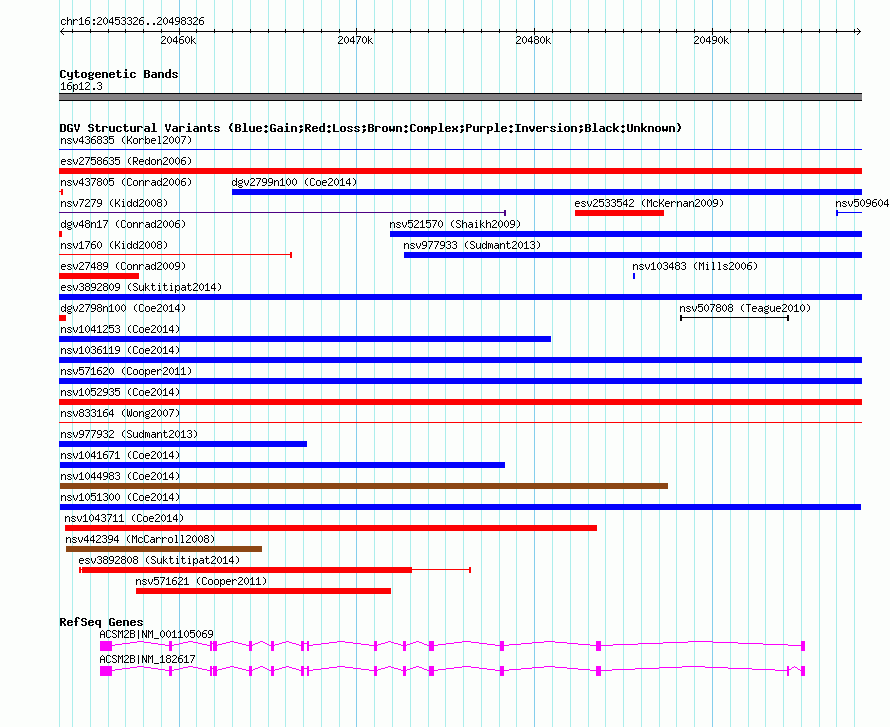Click the Cytogenetic Bands track title
Image resolution: width=890 pixels, height=727 pixels.
119,74
